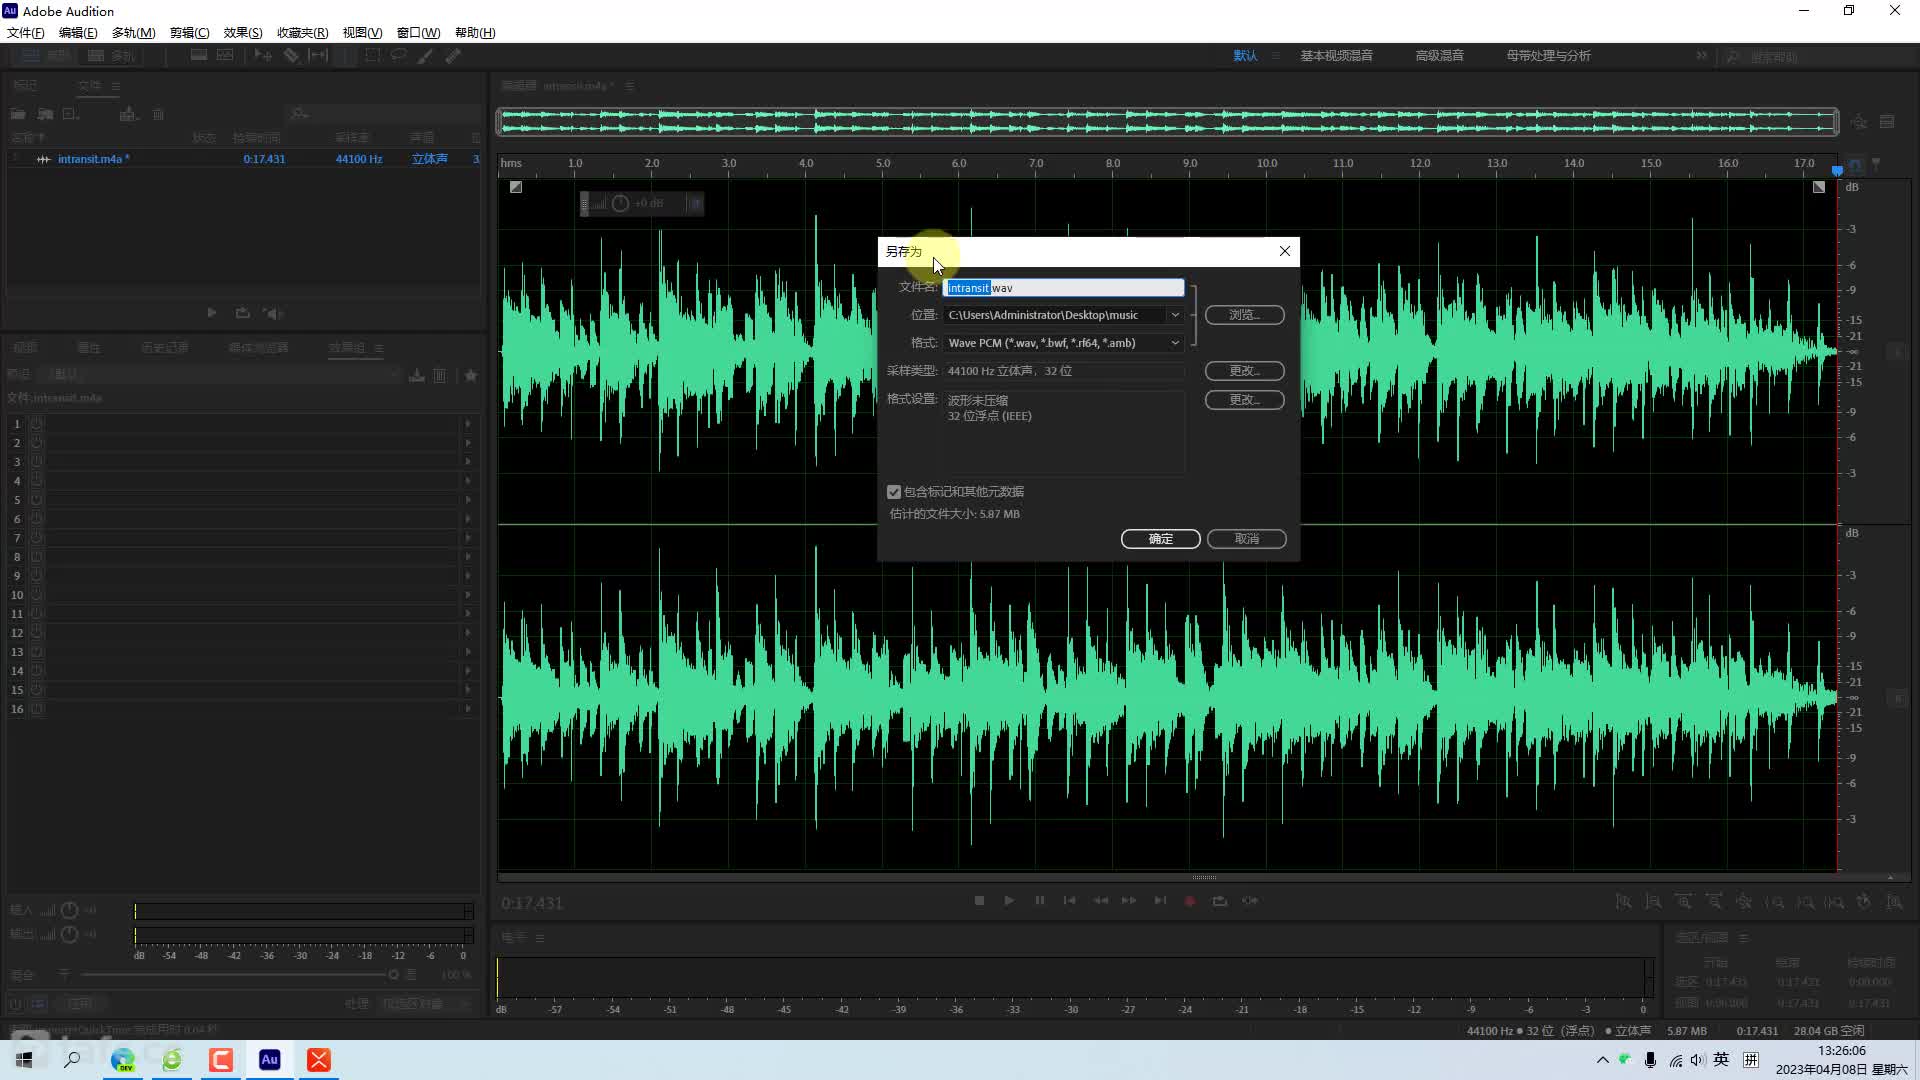Screen dimensions: 1920x1080
Task: Expand the workspace overflow chevrons
Action: coord(1701,56)
